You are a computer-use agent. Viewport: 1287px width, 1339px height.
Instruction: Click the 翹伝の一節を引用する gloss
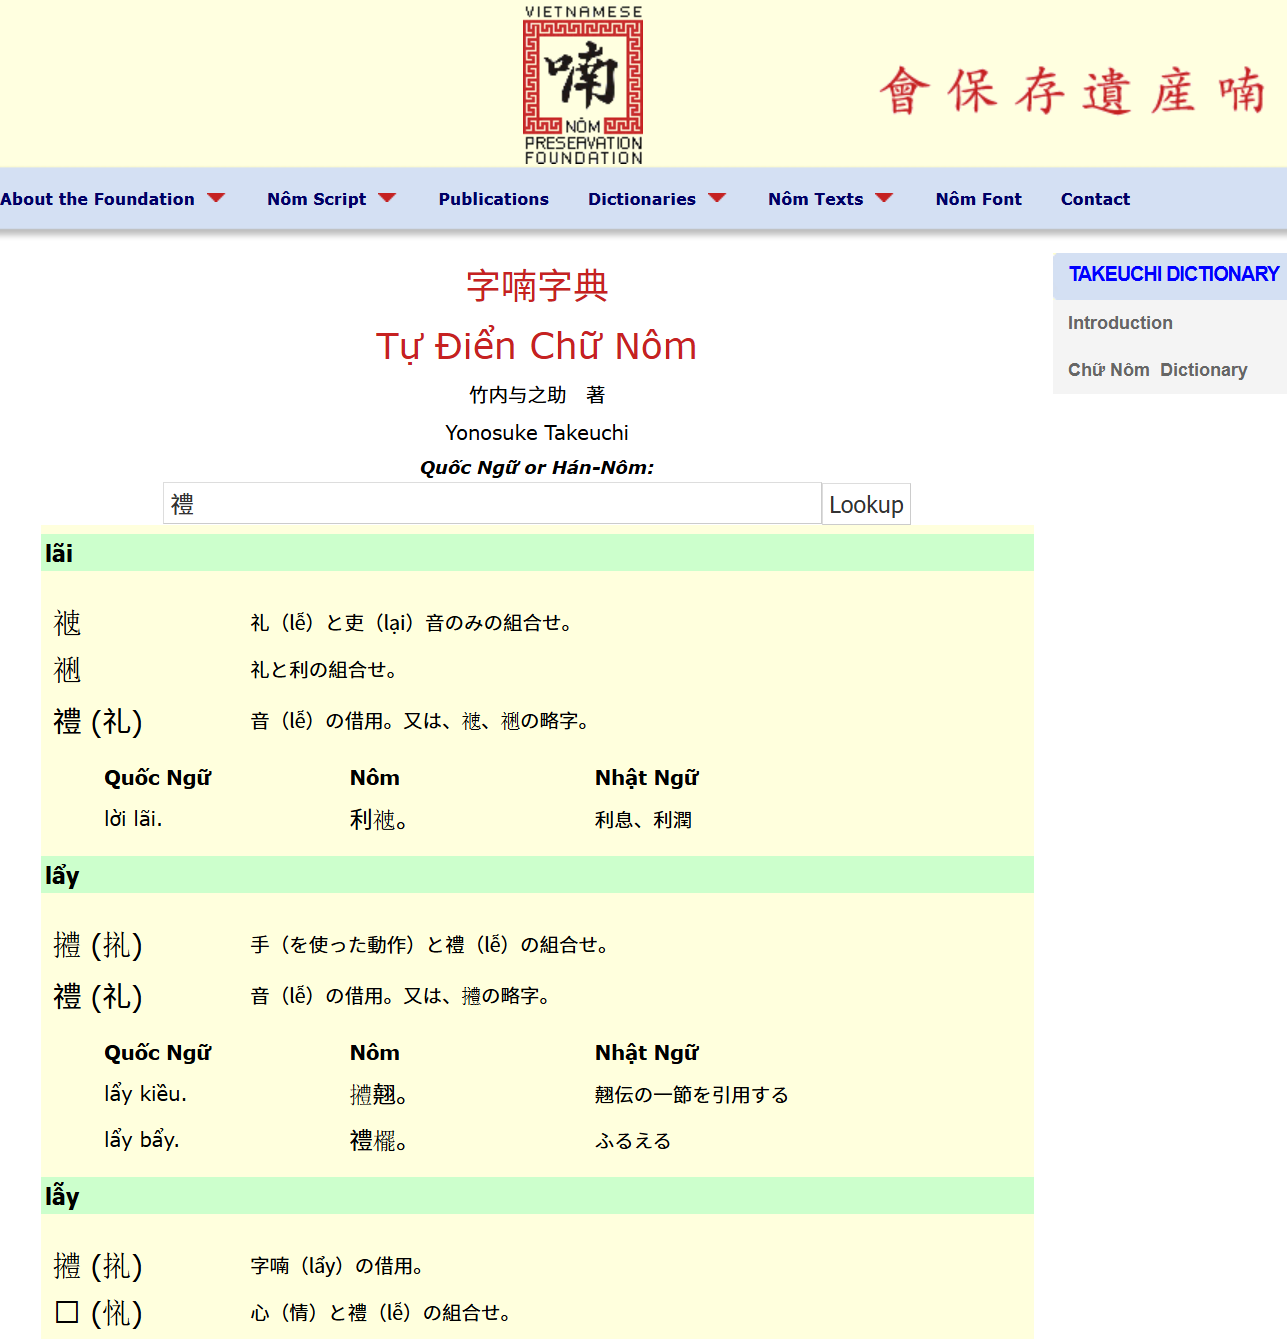click(x=692, y=1095)
